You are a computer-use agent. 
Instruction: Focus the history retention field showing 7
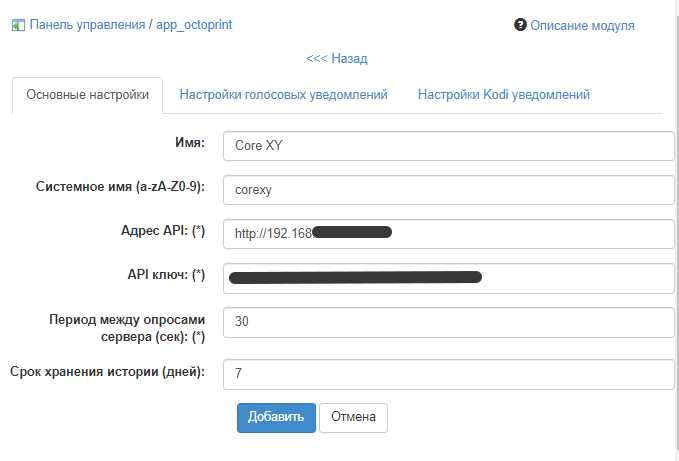pos(448,373)
